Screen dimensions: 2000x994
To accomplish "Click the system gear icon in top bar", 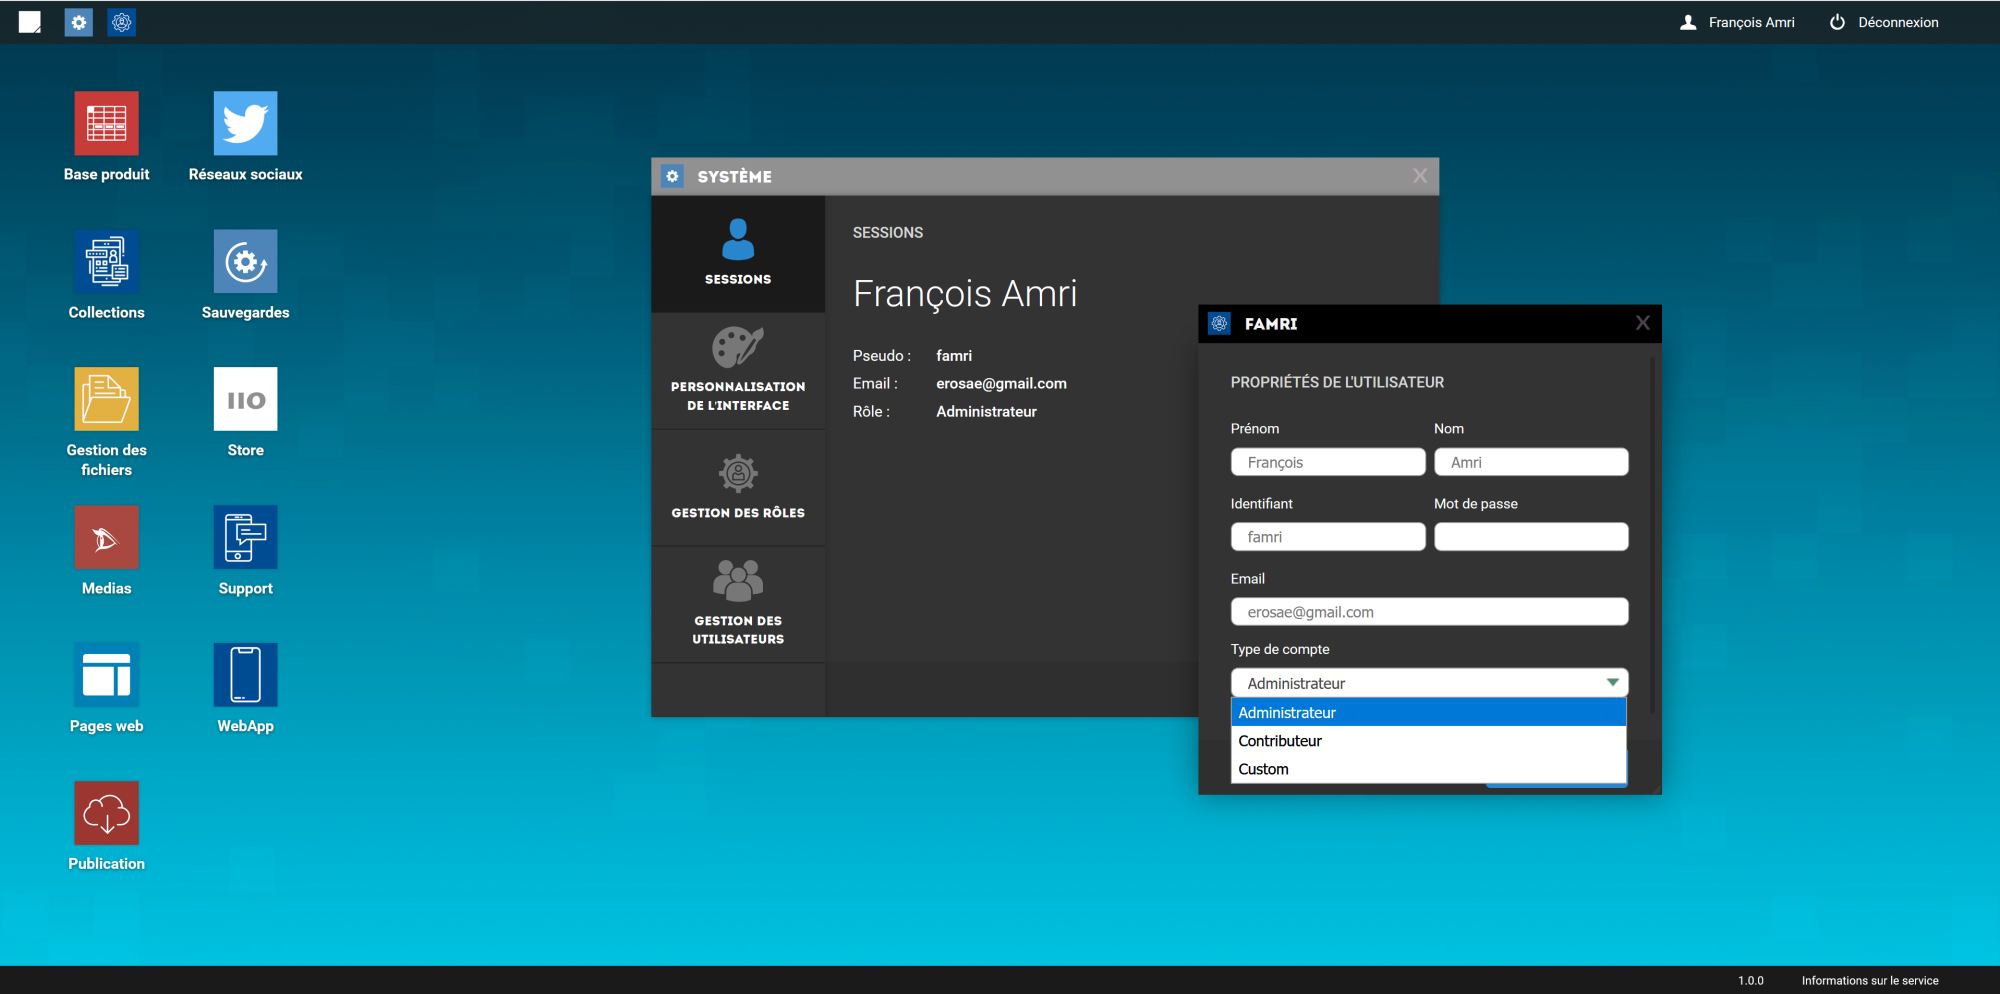I will tap(79, 22).
